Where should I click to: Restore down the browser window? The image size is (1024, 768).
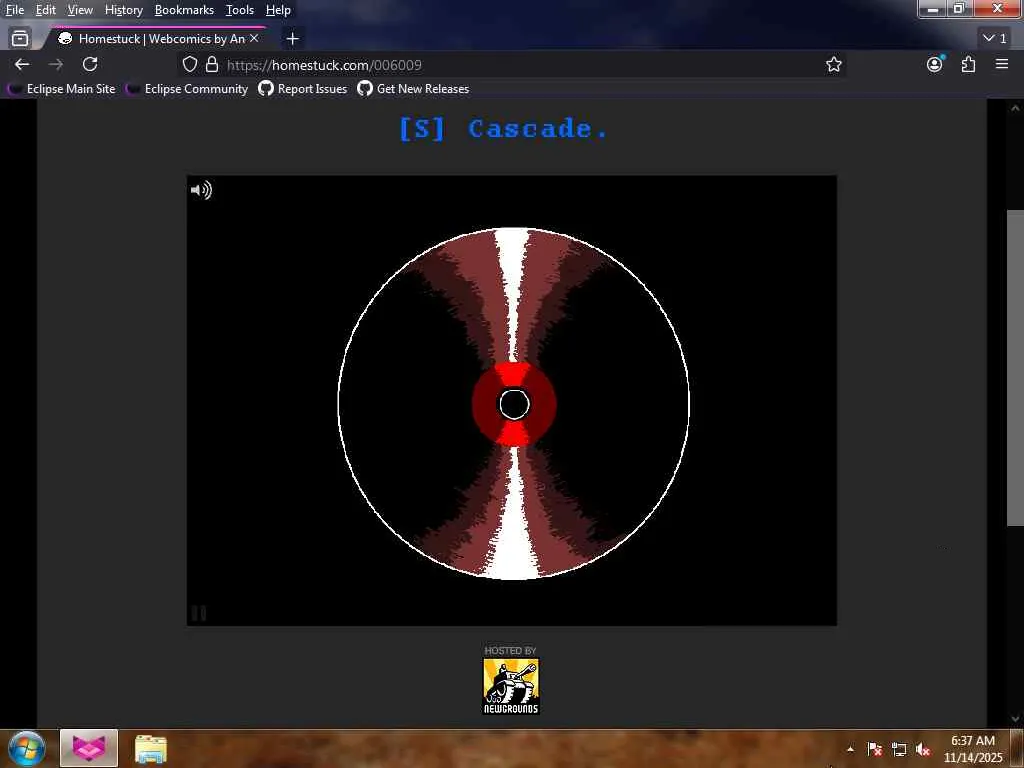click(959, 9)
